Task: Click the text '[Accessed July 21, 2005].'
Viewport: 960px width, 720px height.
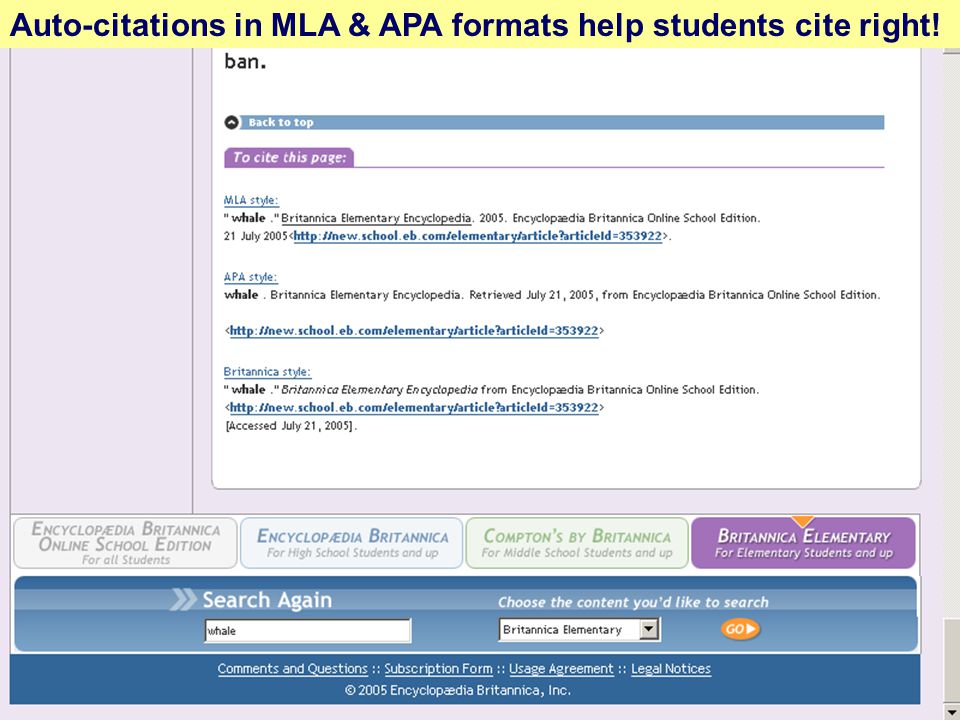Action: pyautogui.click(x=291, y=426)
